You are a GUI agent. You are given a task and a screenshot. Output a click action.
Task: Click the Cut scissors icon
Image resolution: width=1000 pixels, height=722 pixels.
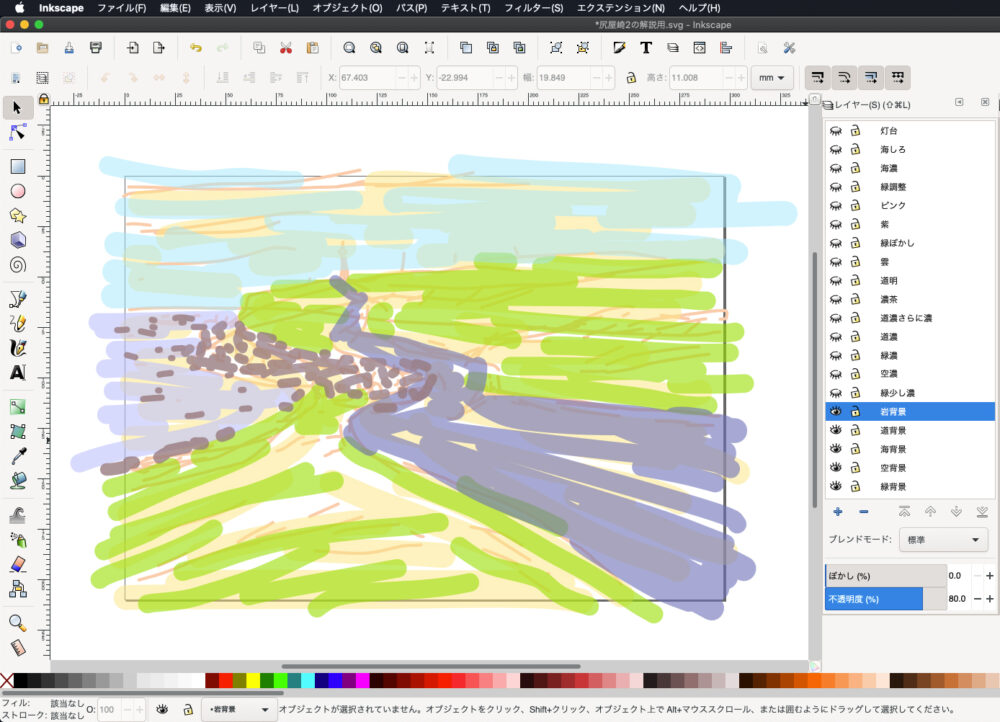click(x=286, y=47)
